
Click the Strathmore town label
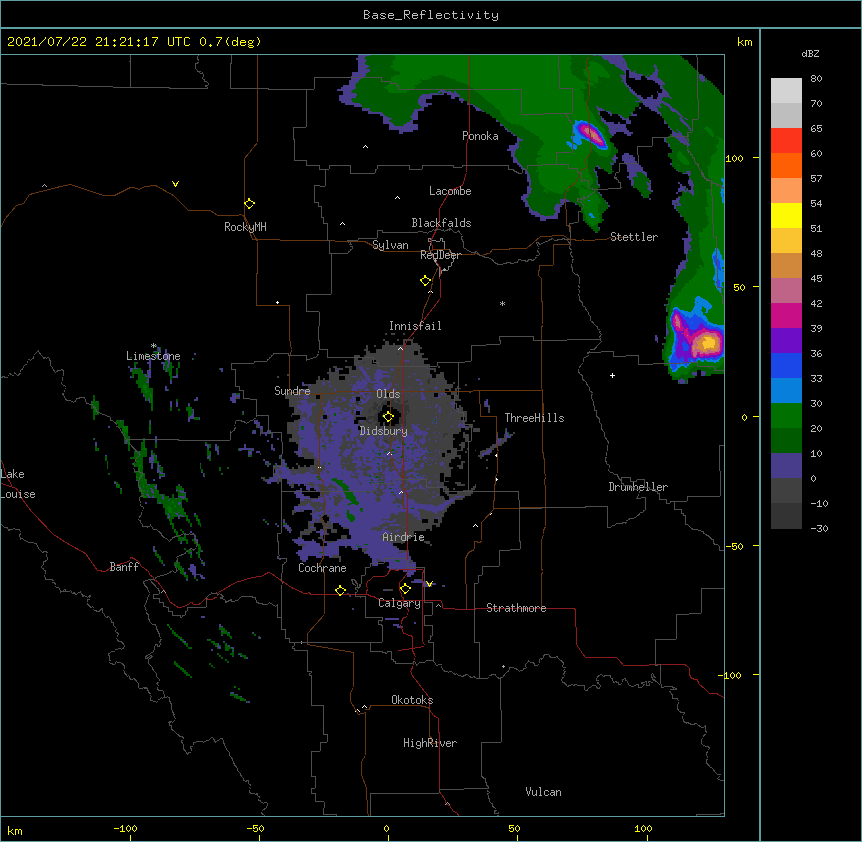(516, 608)
